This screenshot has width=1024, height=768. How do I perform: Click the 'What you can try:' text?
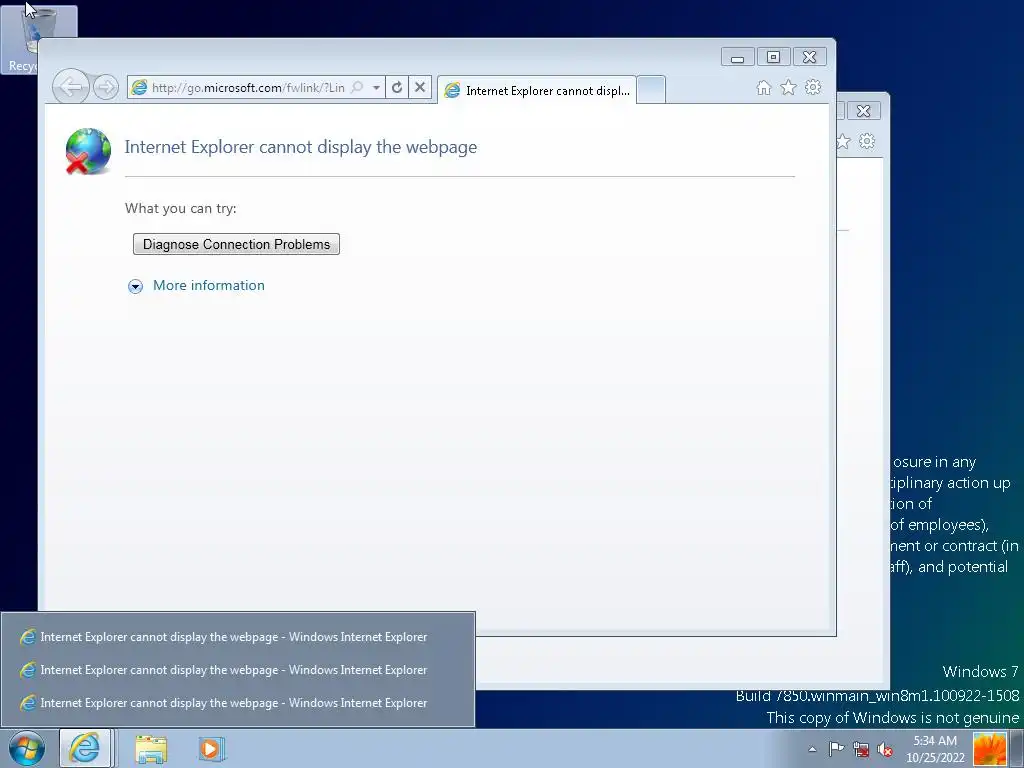coord(181,208)
